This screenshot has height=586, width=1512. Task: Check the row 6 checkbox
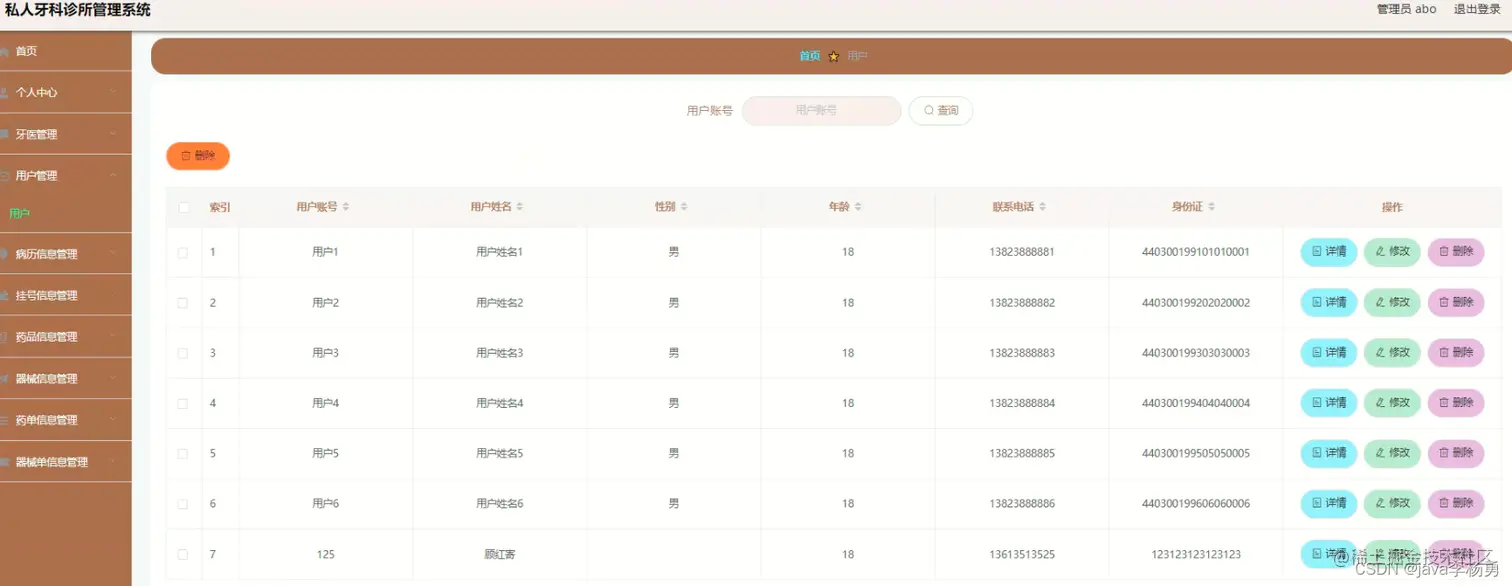coord(183,504)
